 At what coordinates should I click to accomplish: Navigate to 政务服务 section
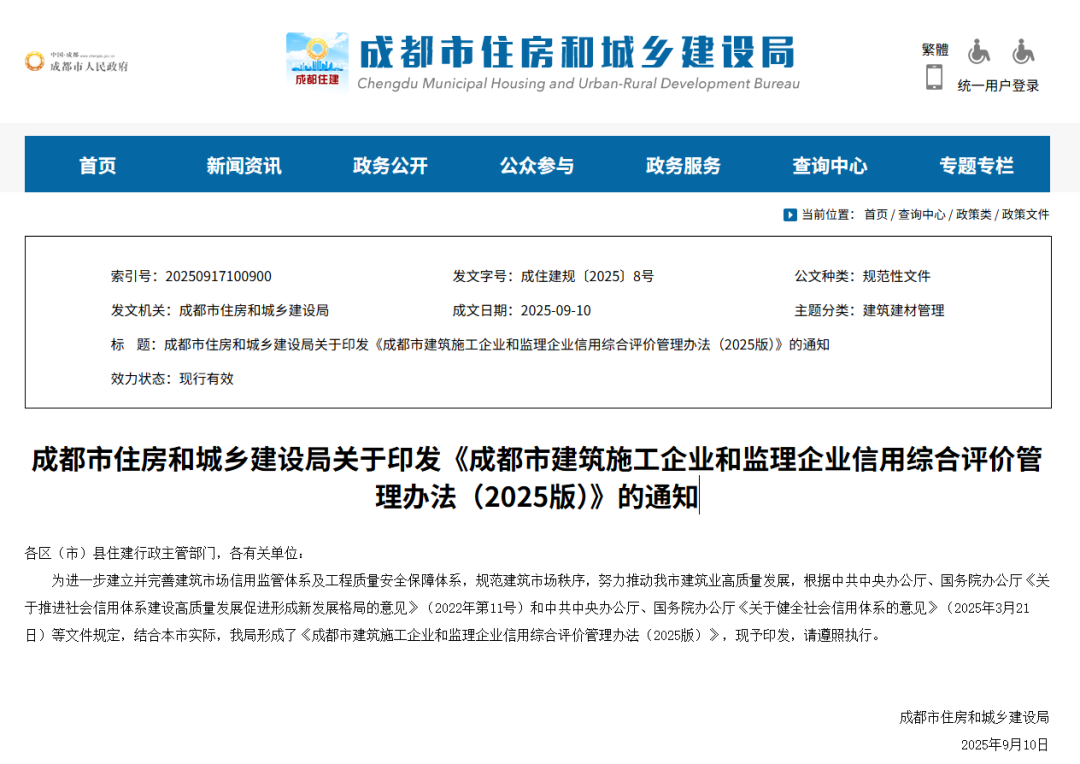(x=683, y=165)
